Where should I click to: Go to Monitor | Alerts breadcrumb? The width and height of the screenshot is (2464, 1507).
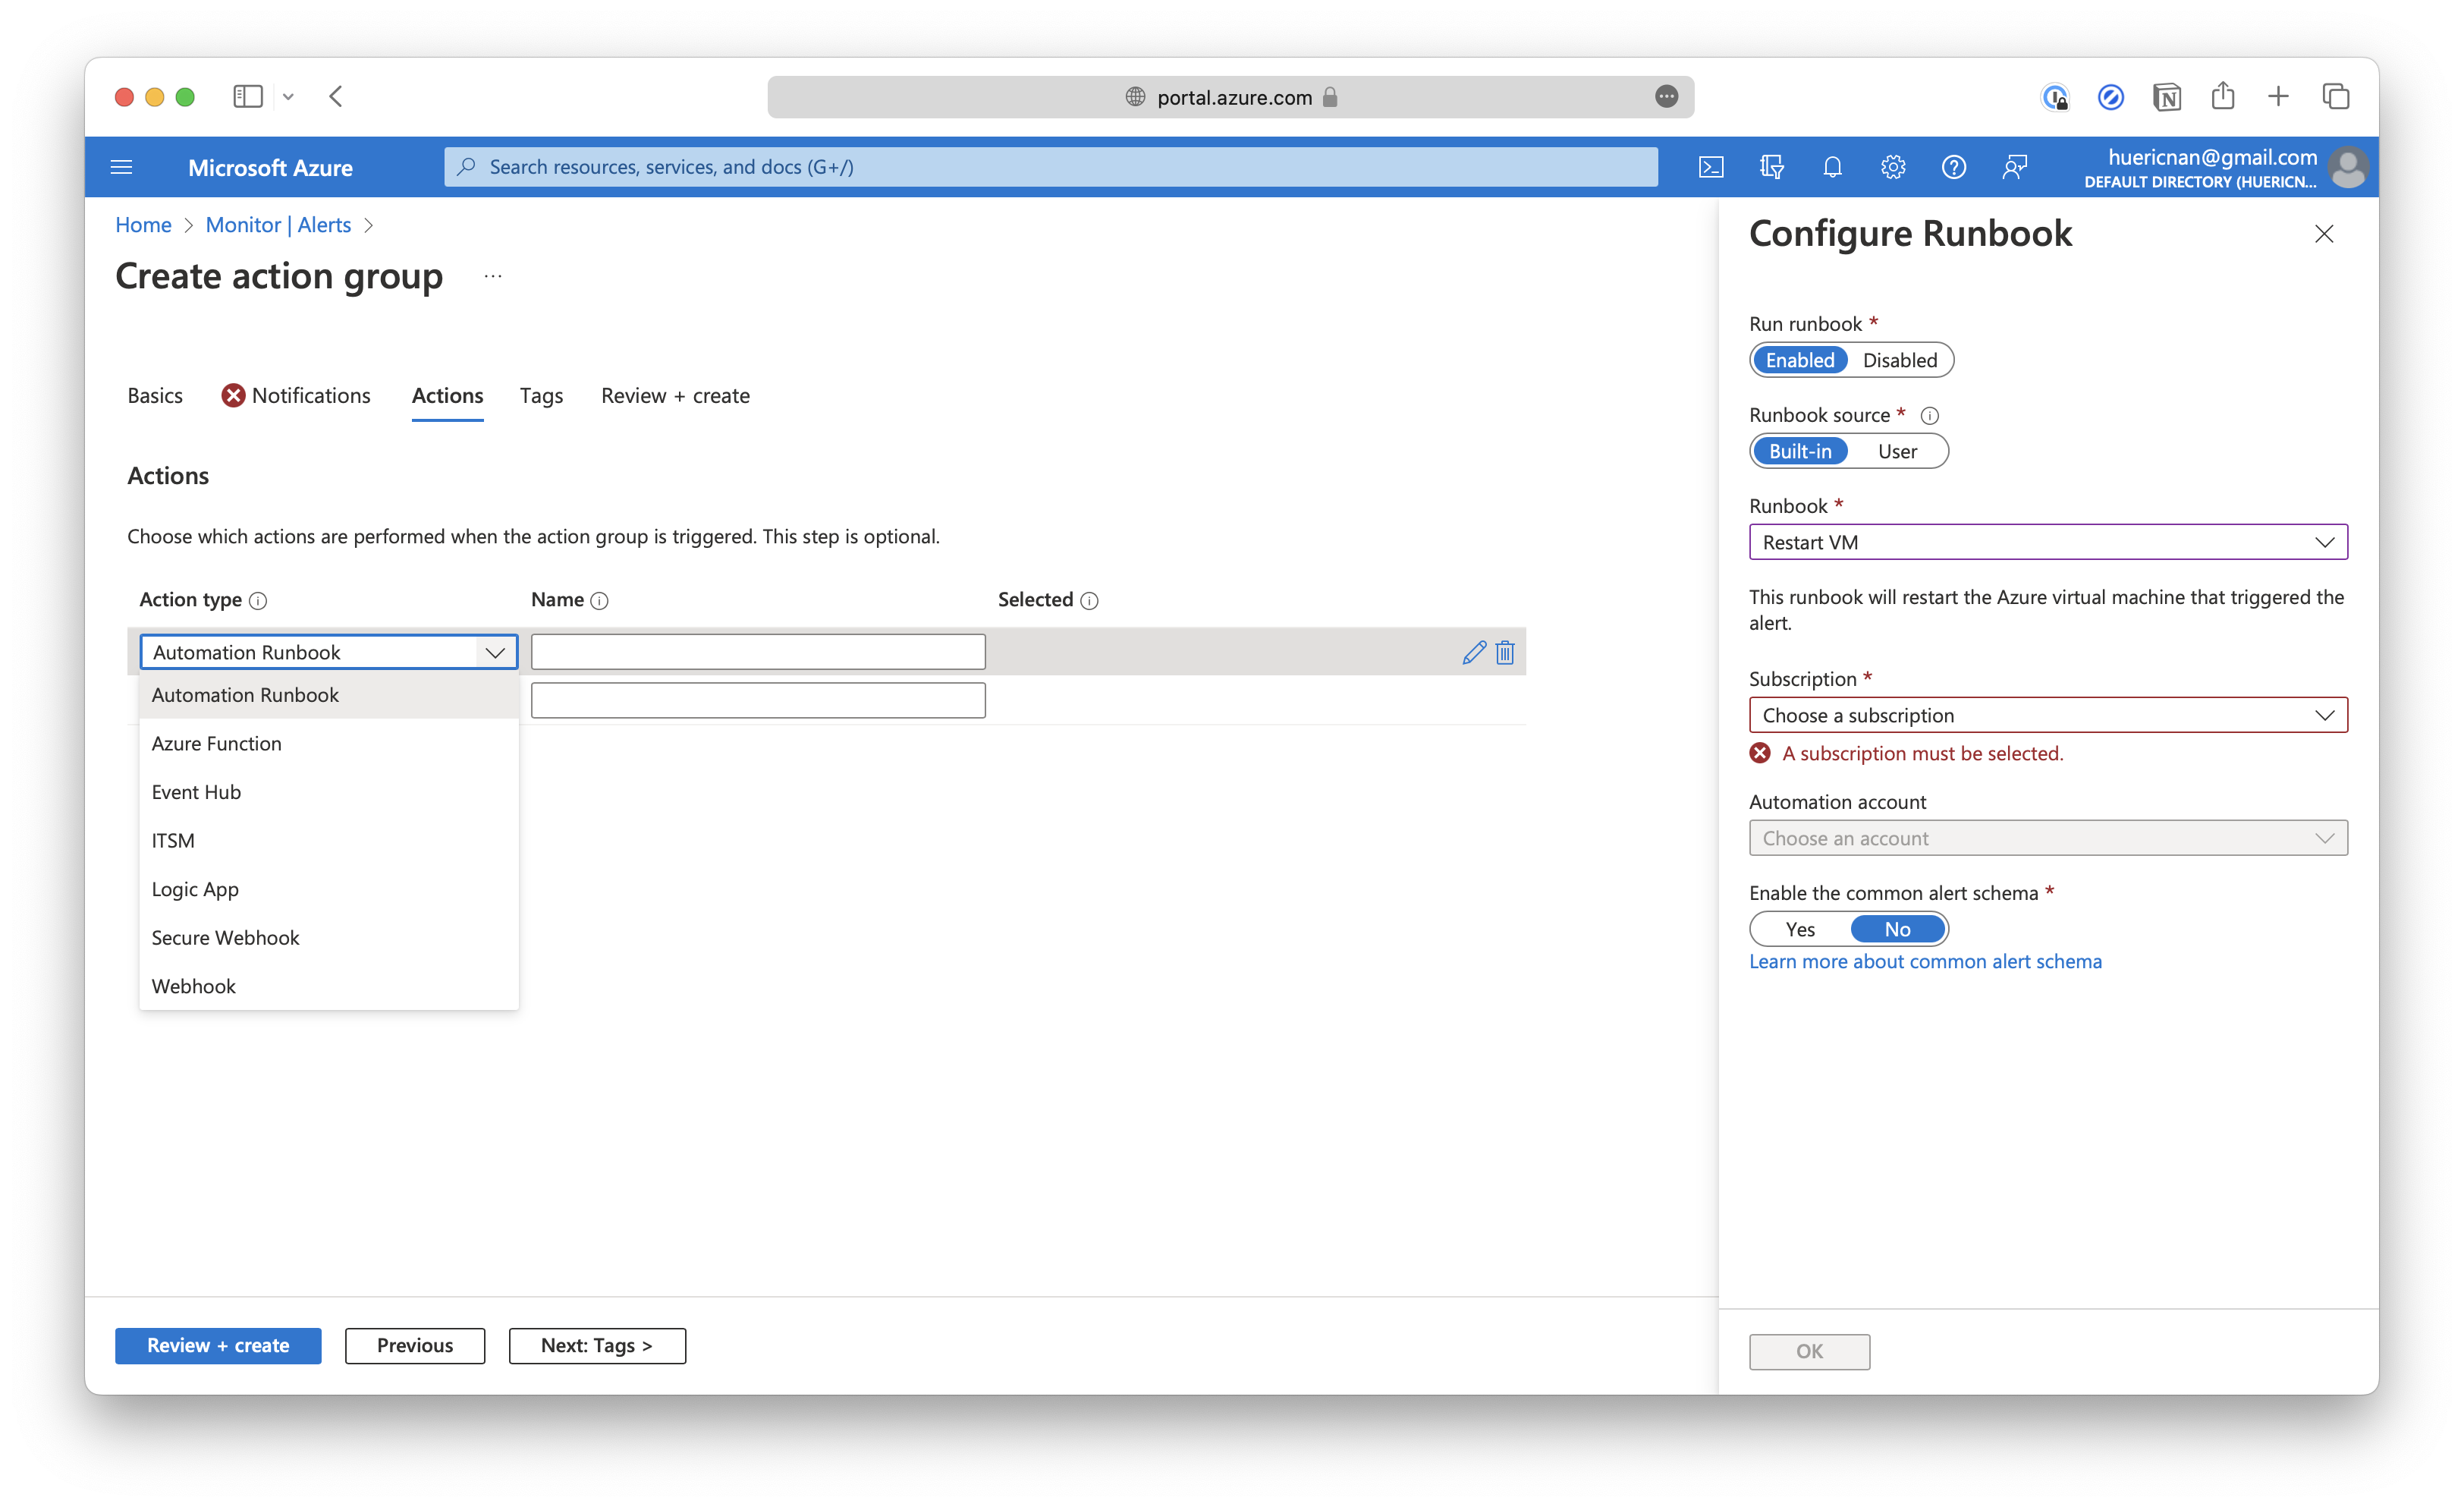278,225
